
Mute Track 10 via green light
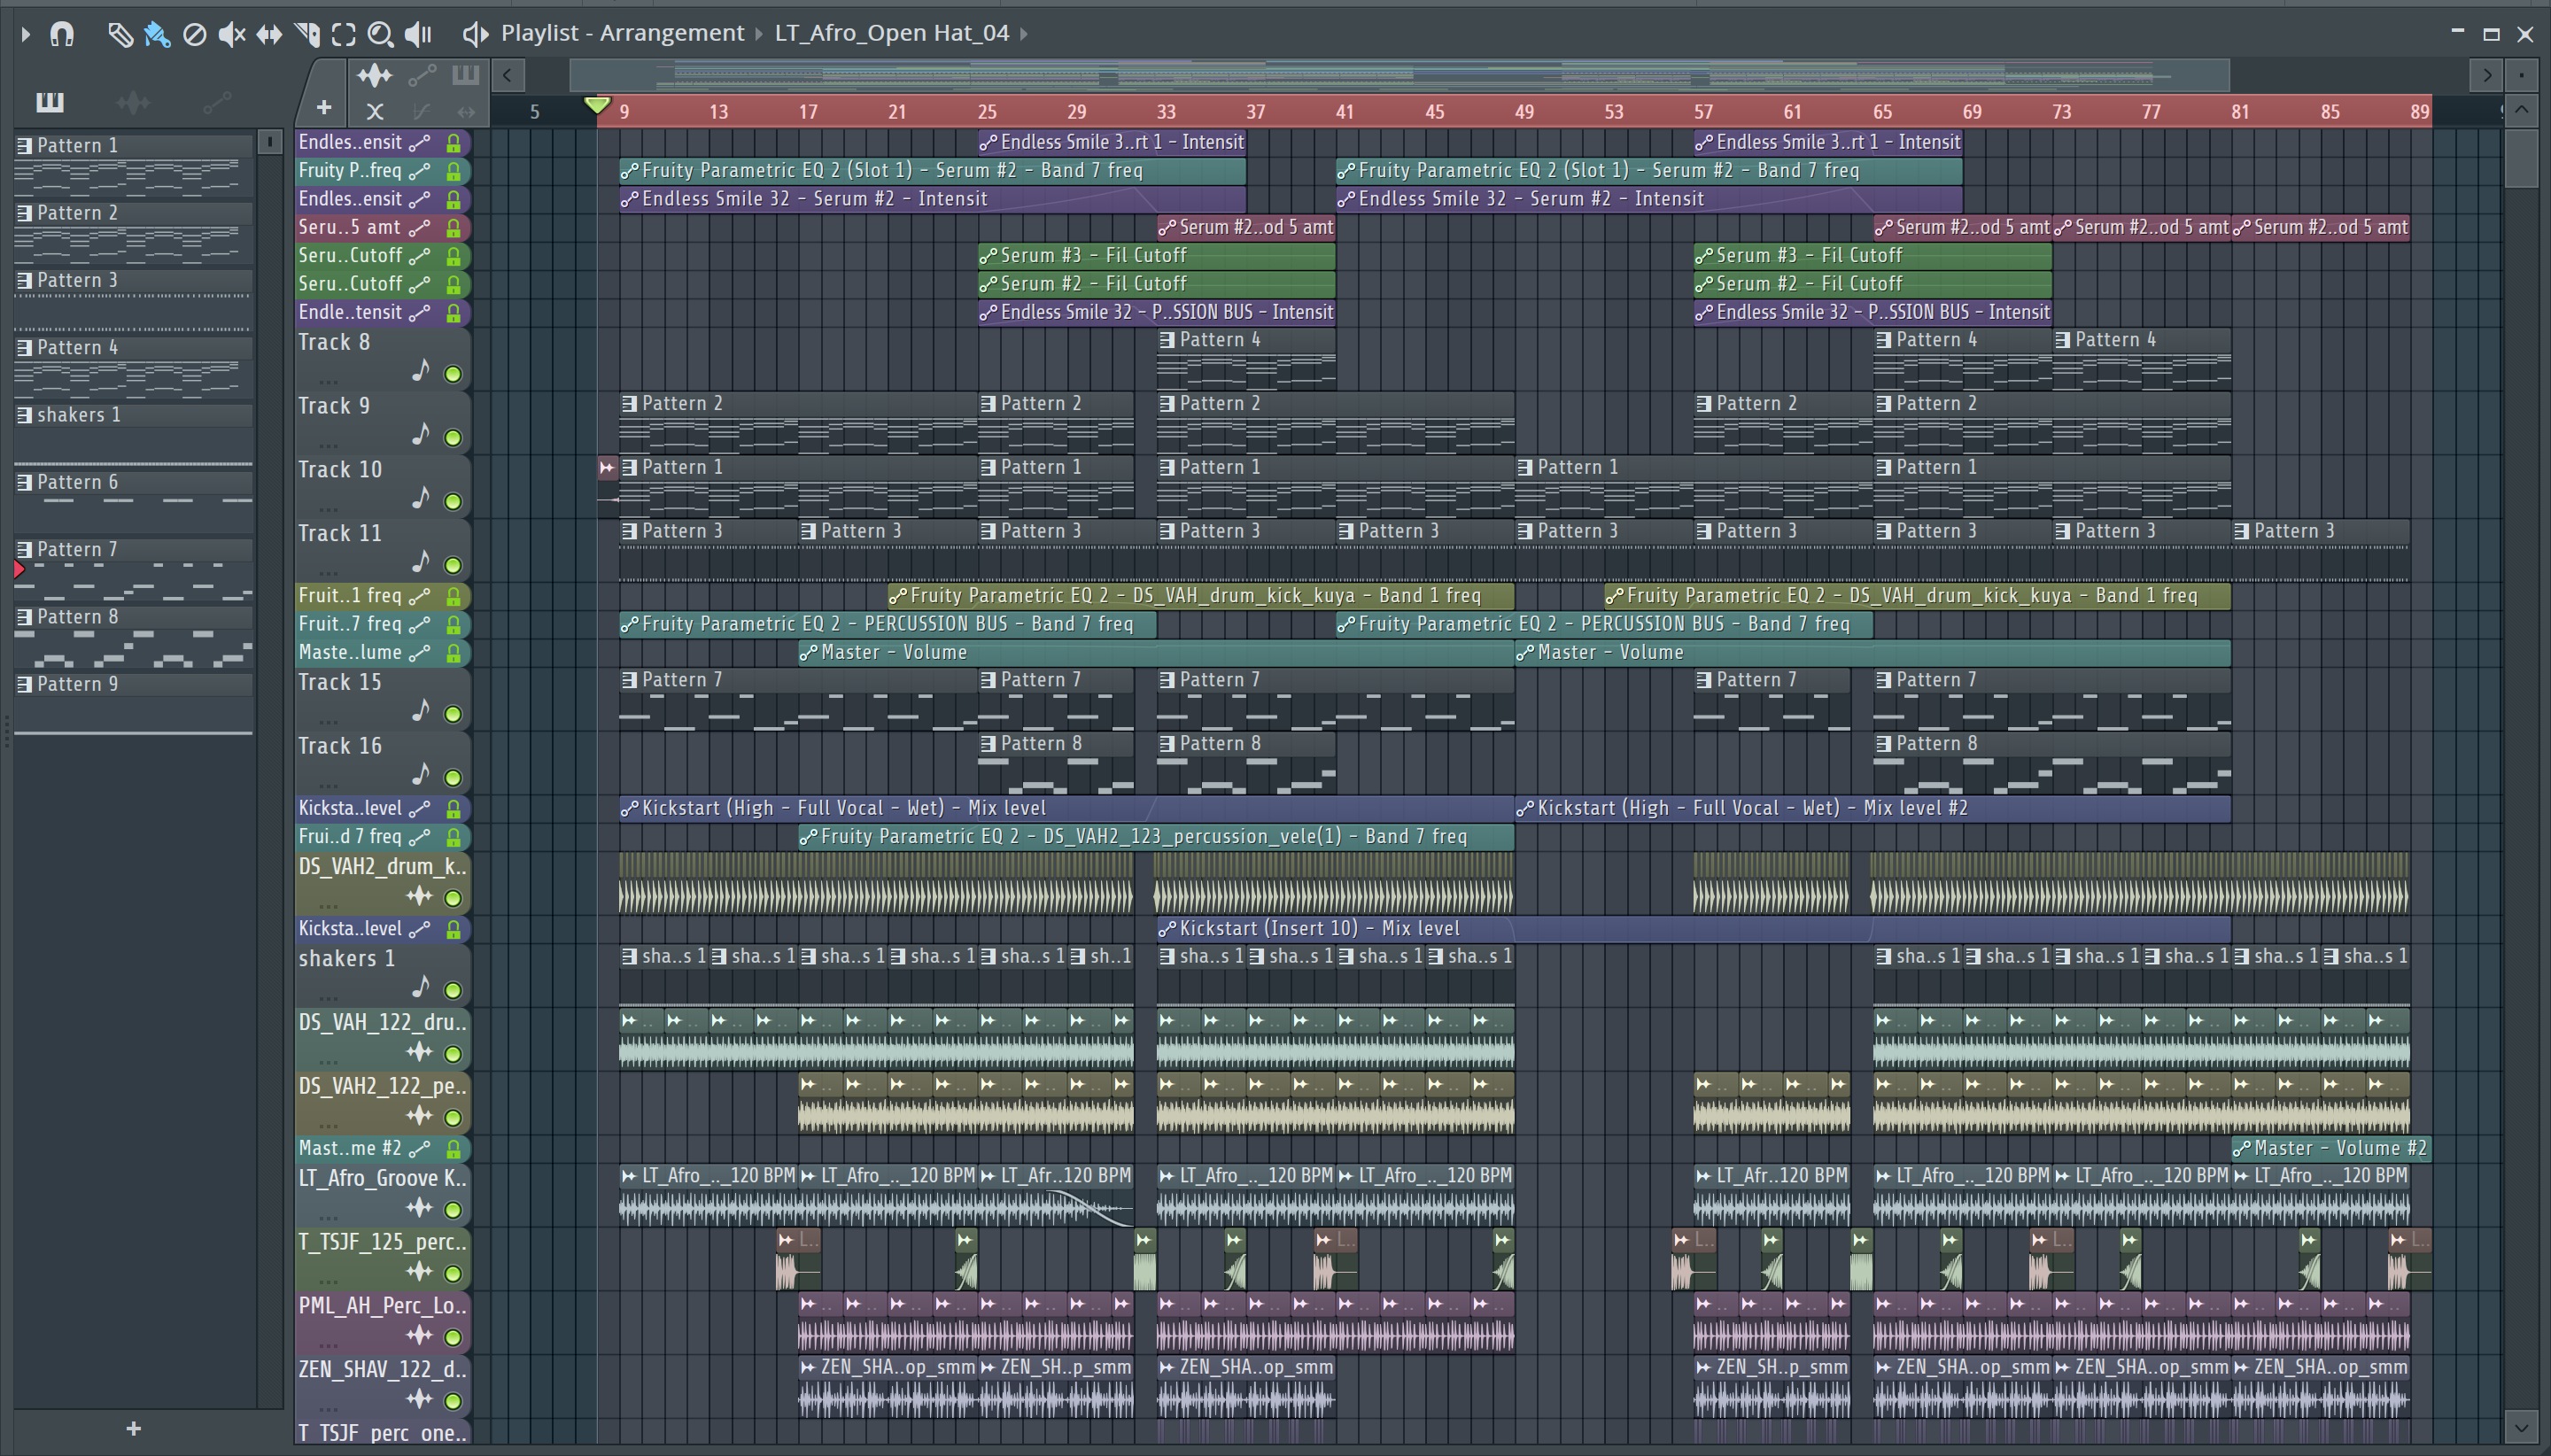click(453, 502)
